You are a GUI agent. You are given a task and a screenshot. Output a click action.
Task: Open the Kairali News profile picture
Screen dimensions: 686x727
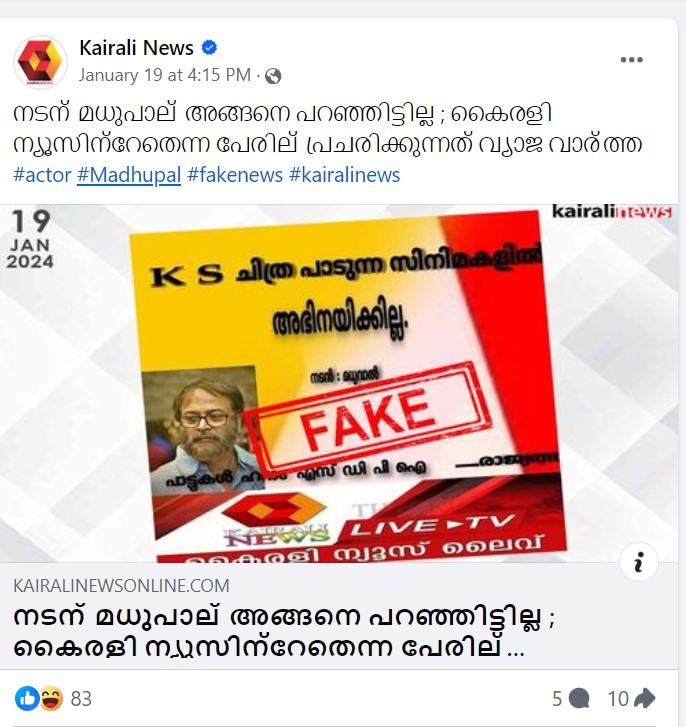40,62
